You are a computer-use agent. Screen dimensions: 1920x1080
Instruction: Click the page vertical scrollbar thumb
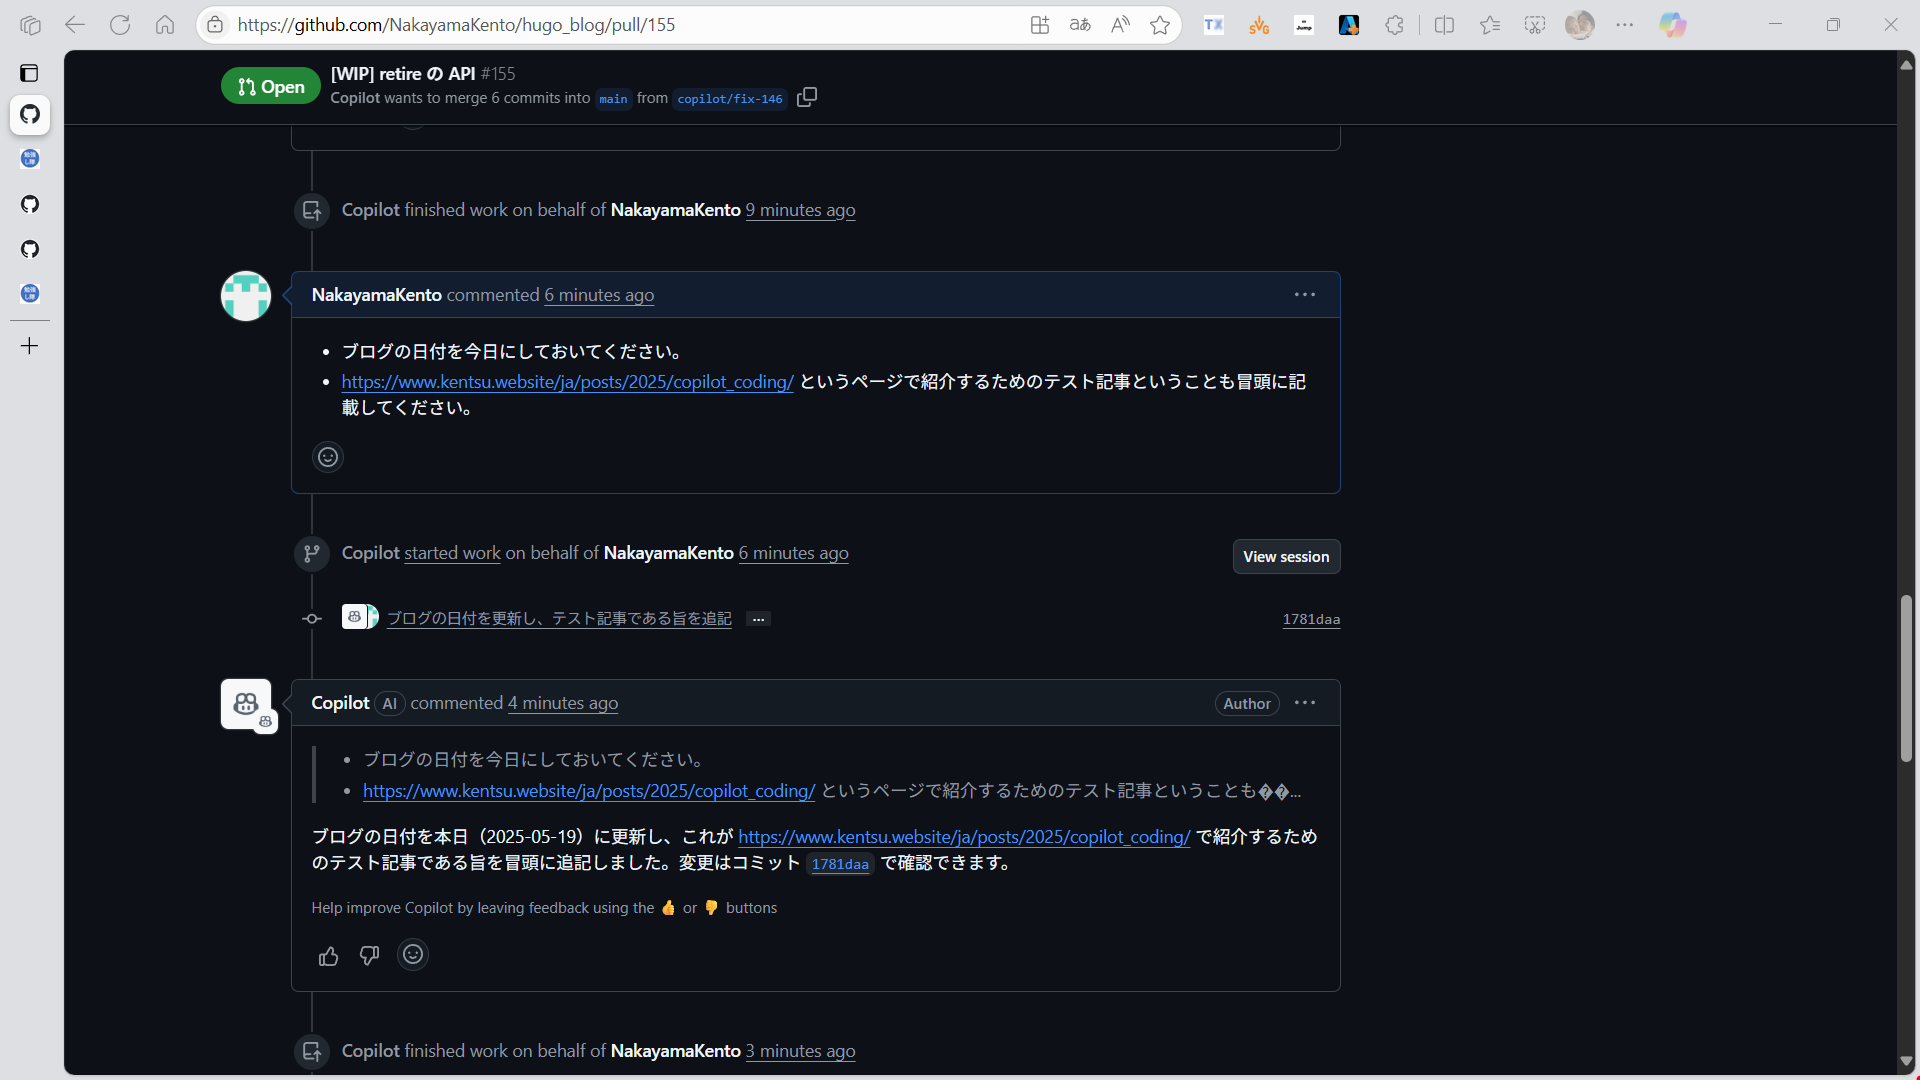coord(1906,680)
